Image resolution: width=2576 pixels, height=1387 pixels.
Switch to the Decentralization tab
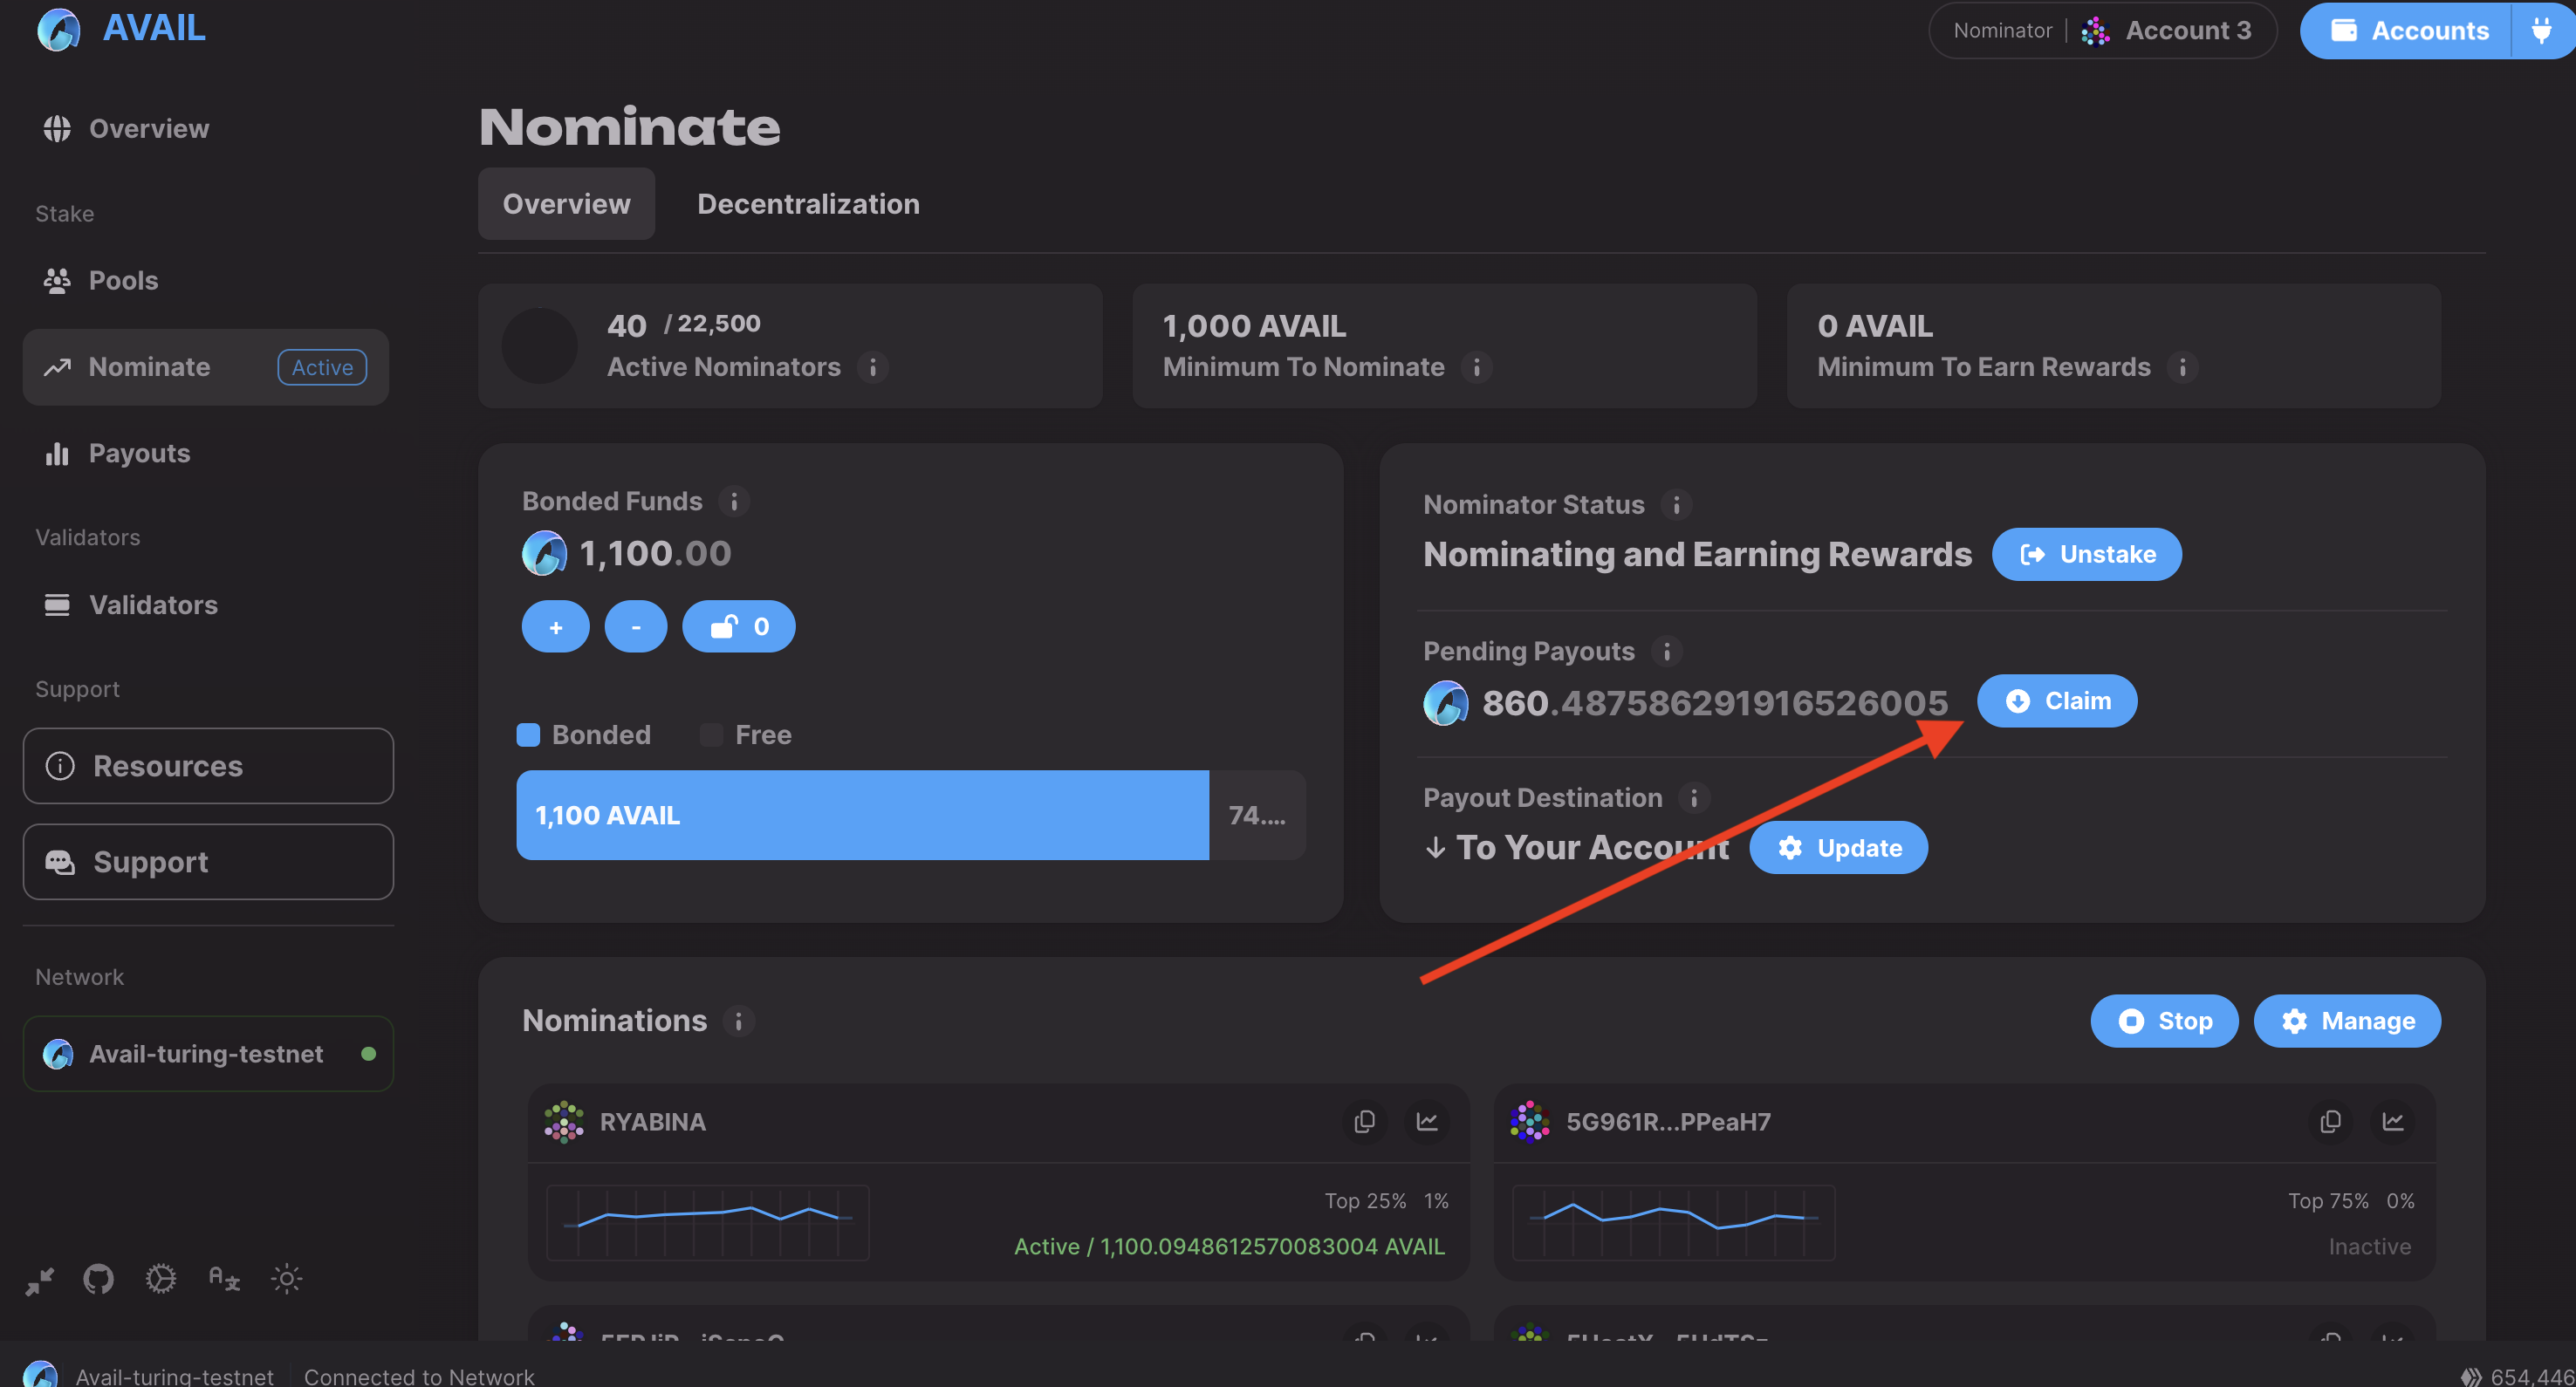807,204
